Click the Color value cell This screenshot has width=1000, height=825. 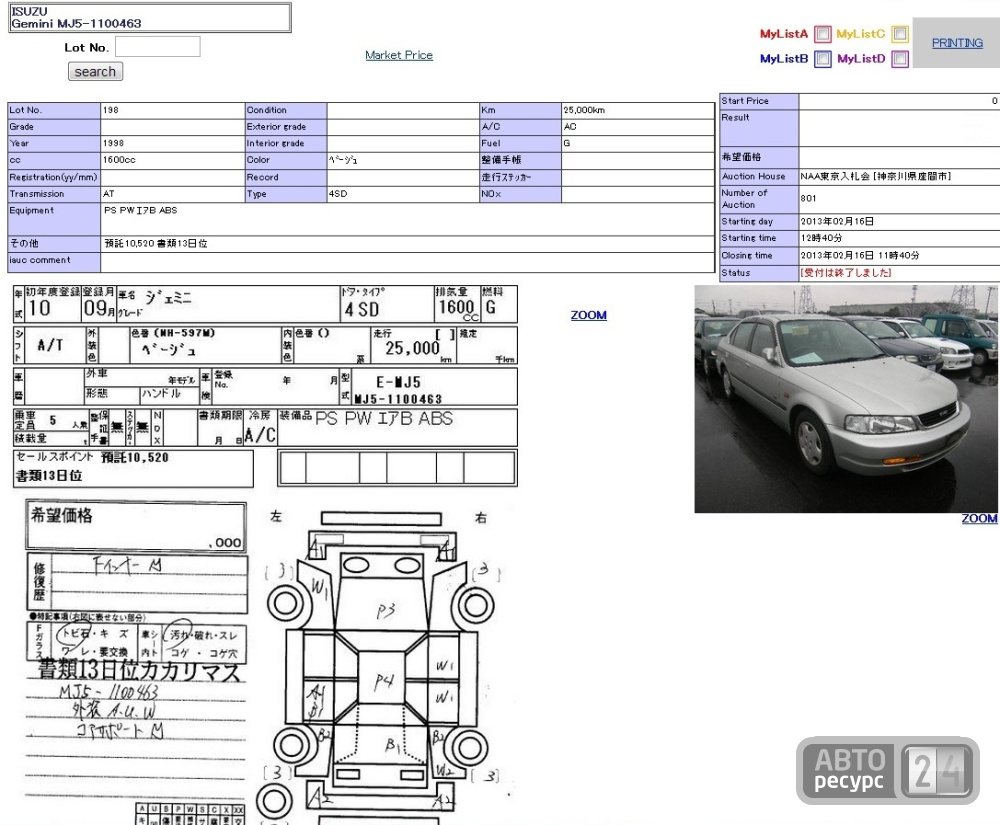(402, 160)
